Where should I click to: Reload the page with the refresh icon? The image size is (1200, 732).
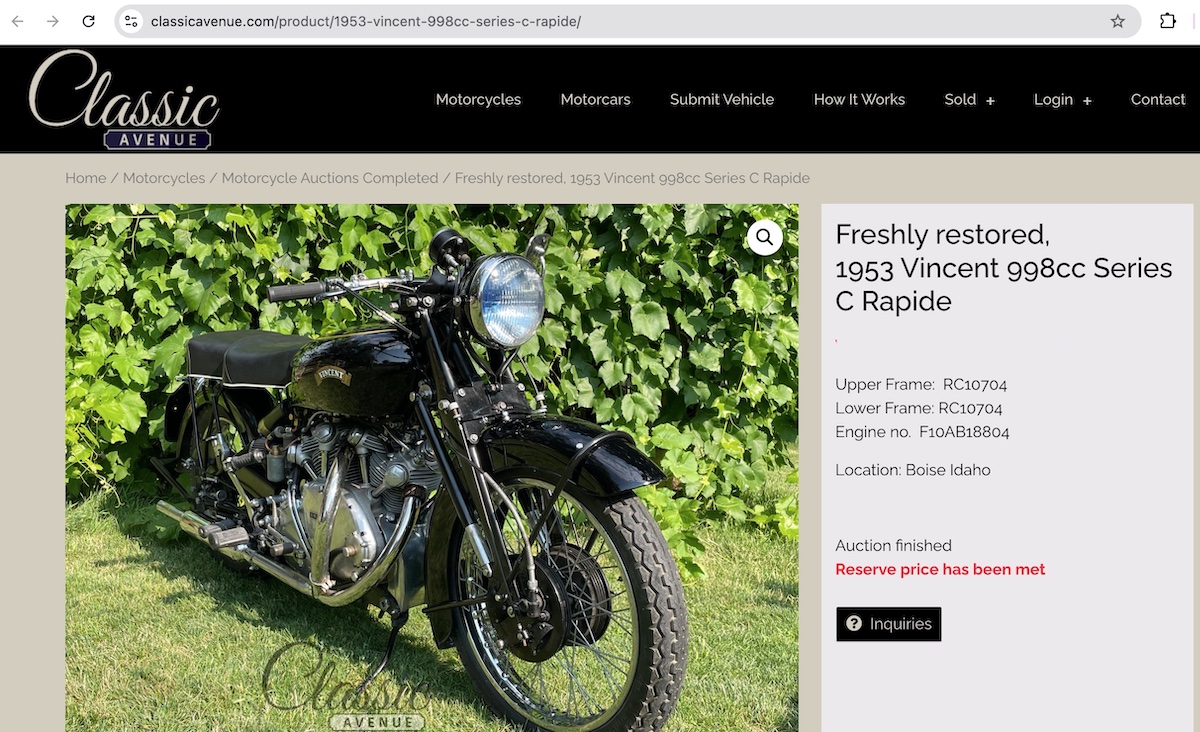(x=88, y=21)
